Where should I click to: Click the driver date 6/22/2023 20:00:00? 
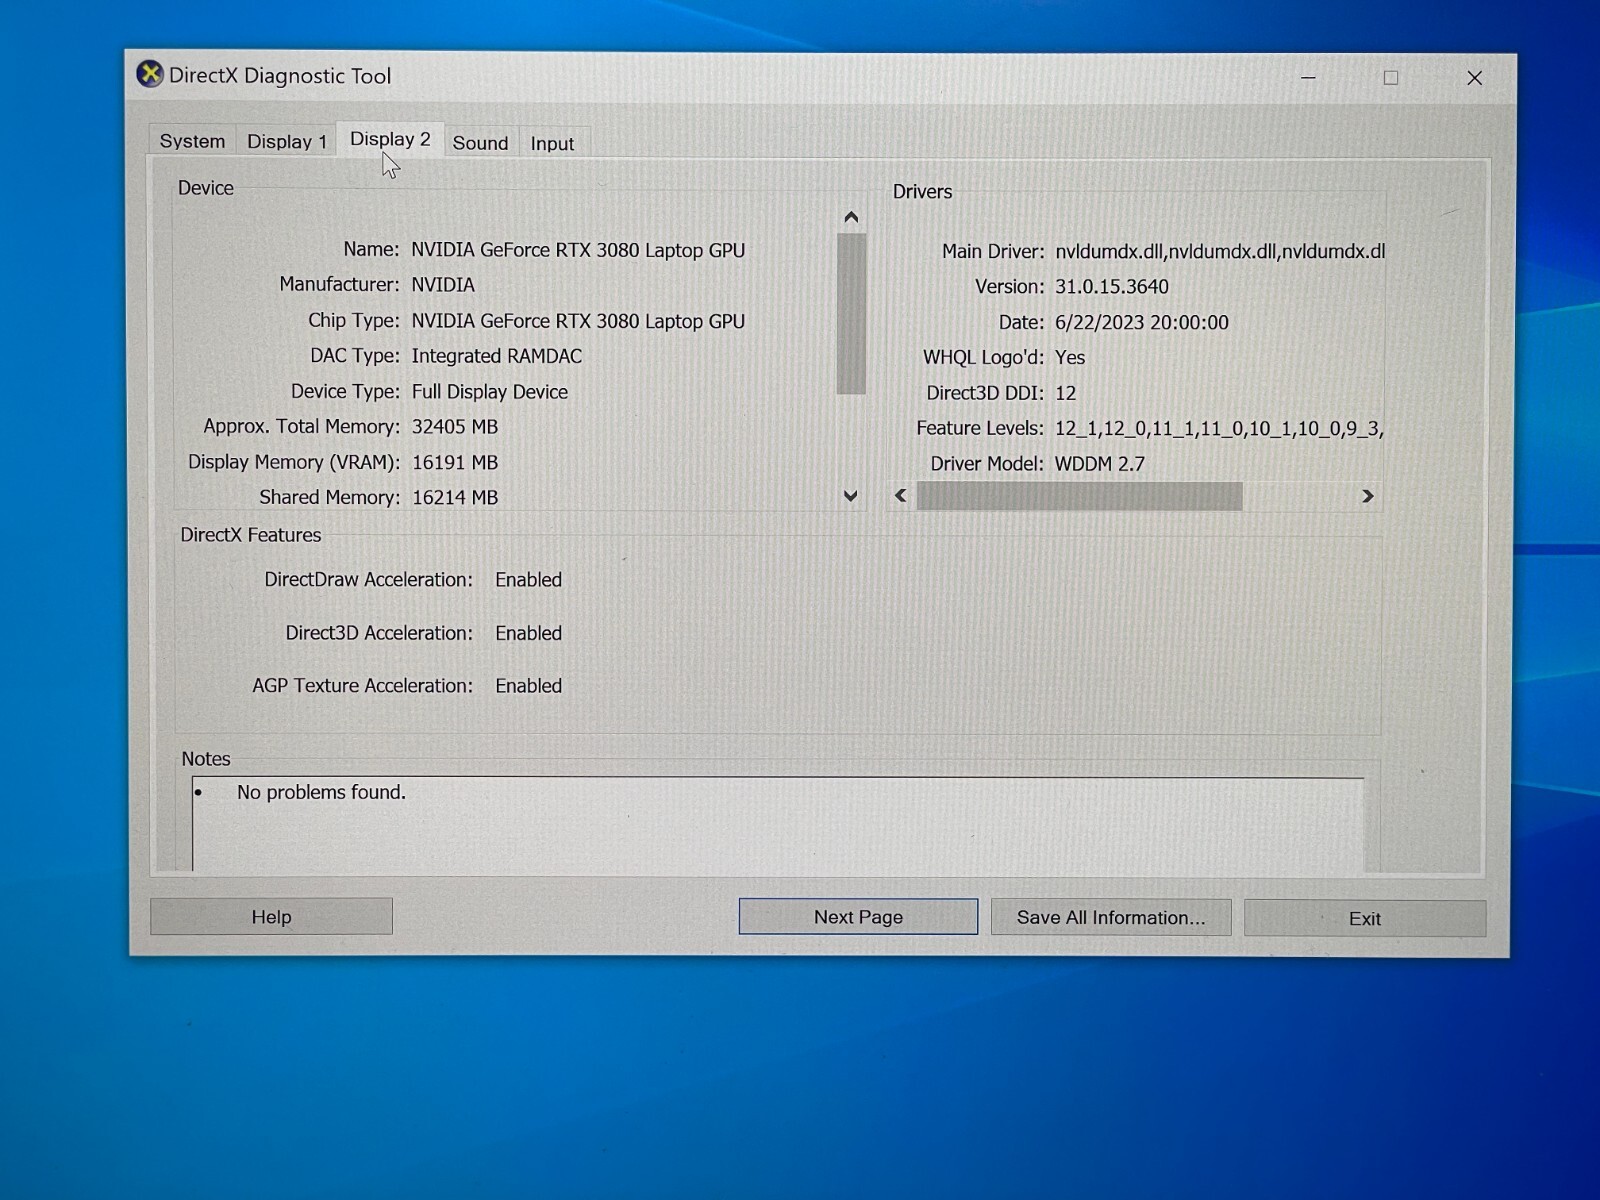[1141, 322]
